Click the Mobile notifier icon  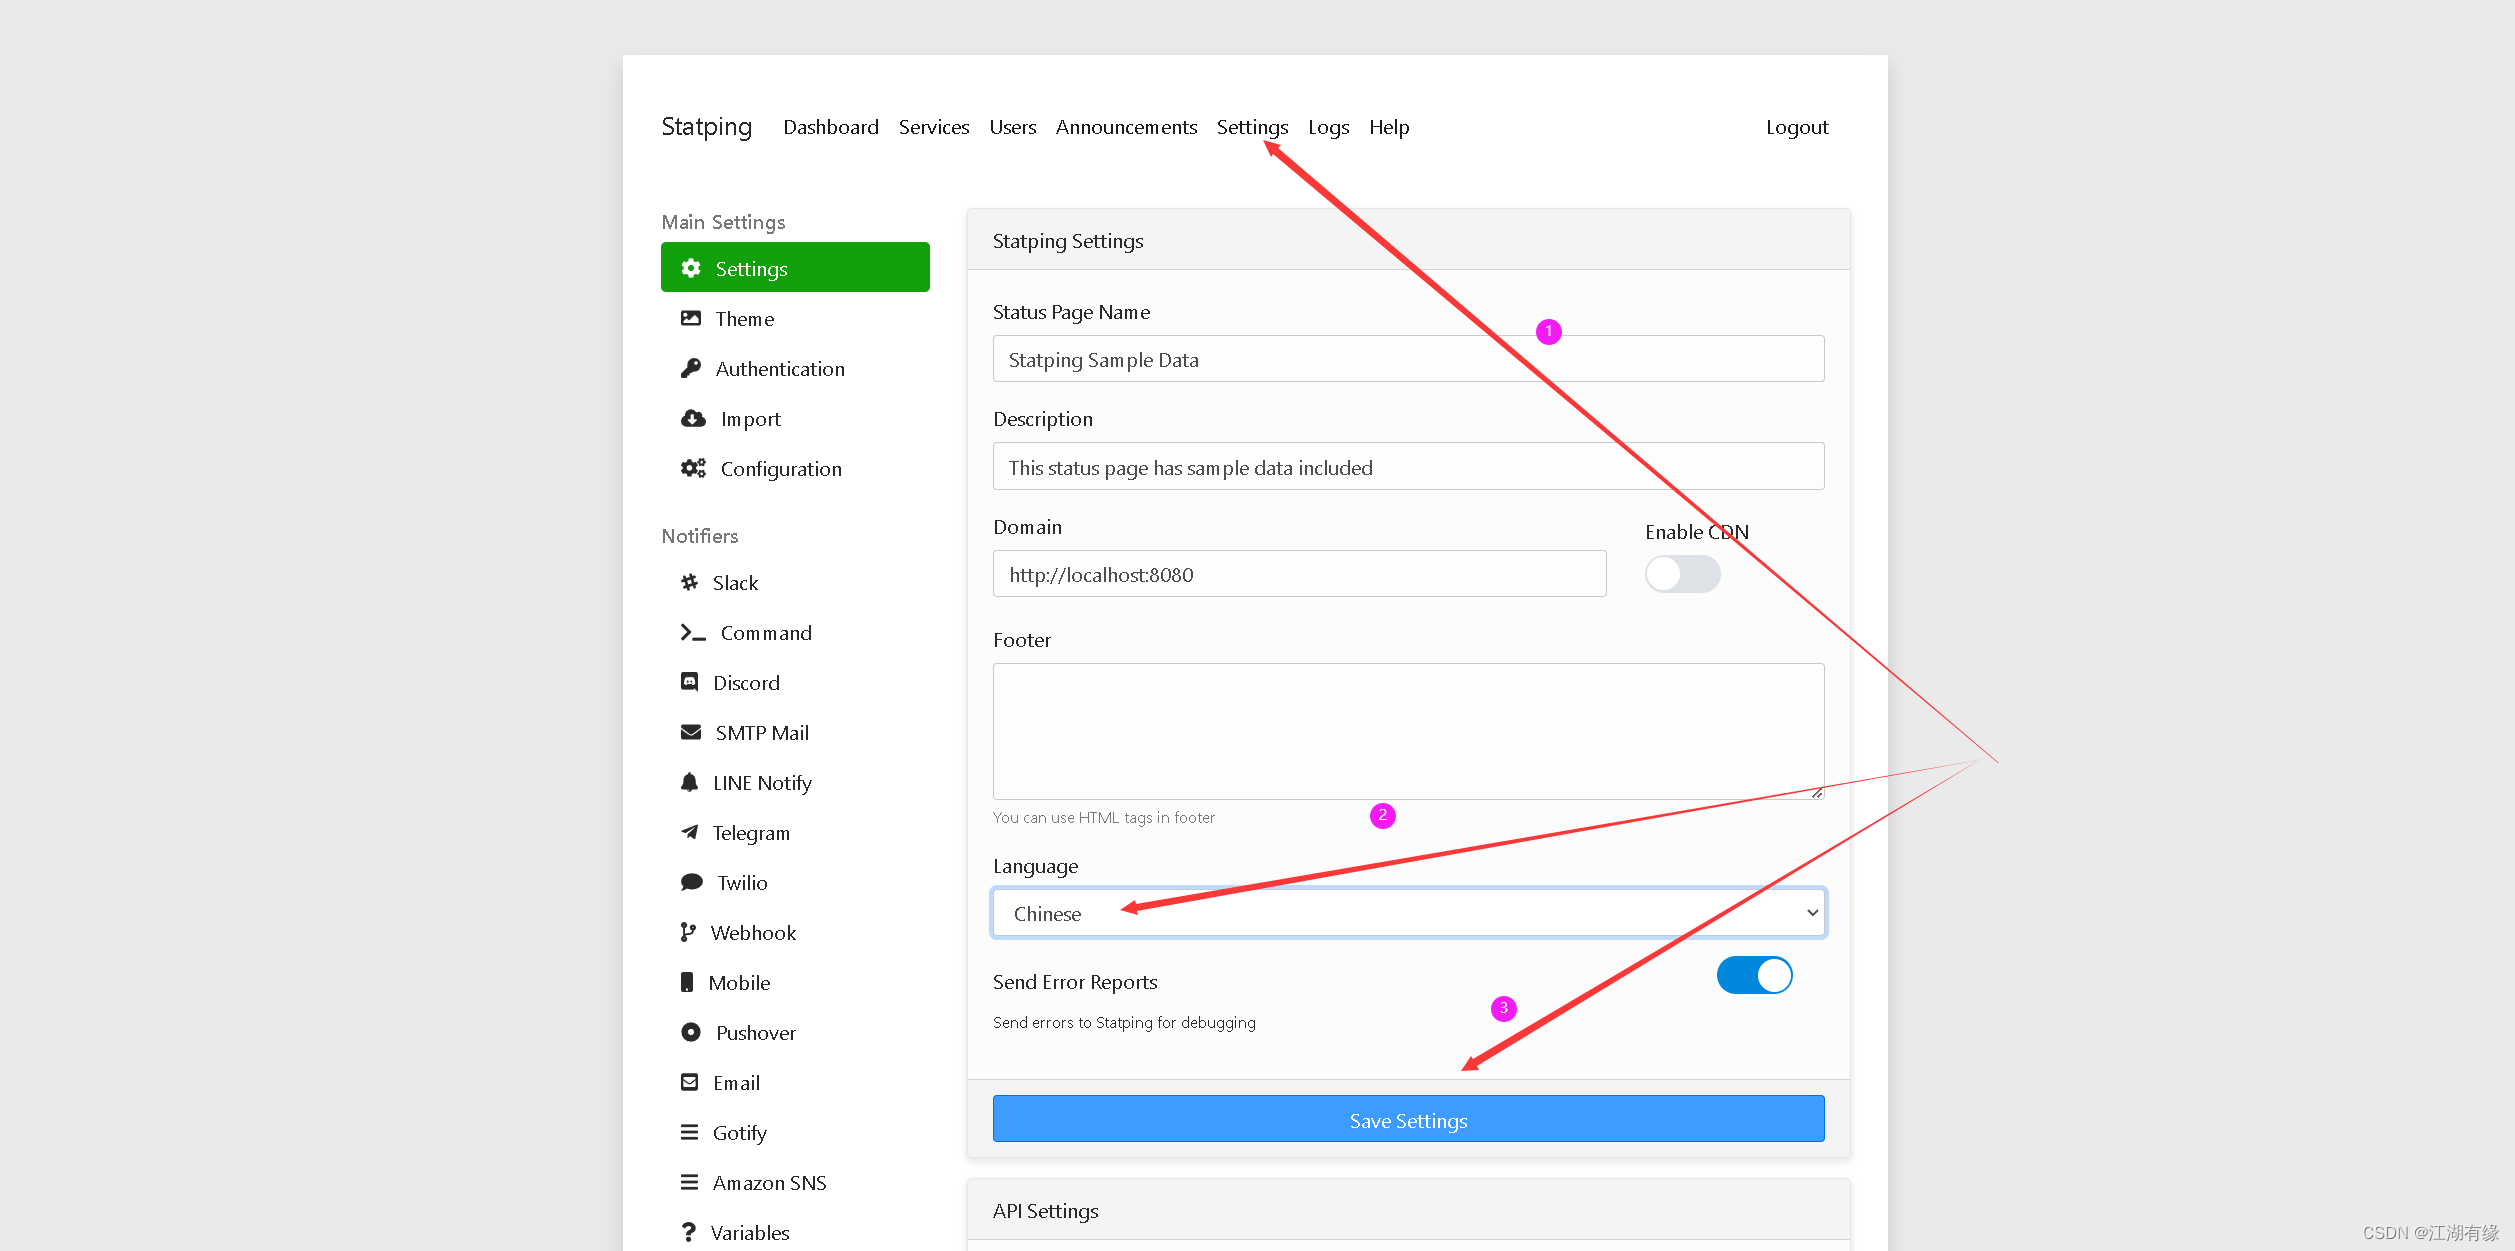coord(690,982)
